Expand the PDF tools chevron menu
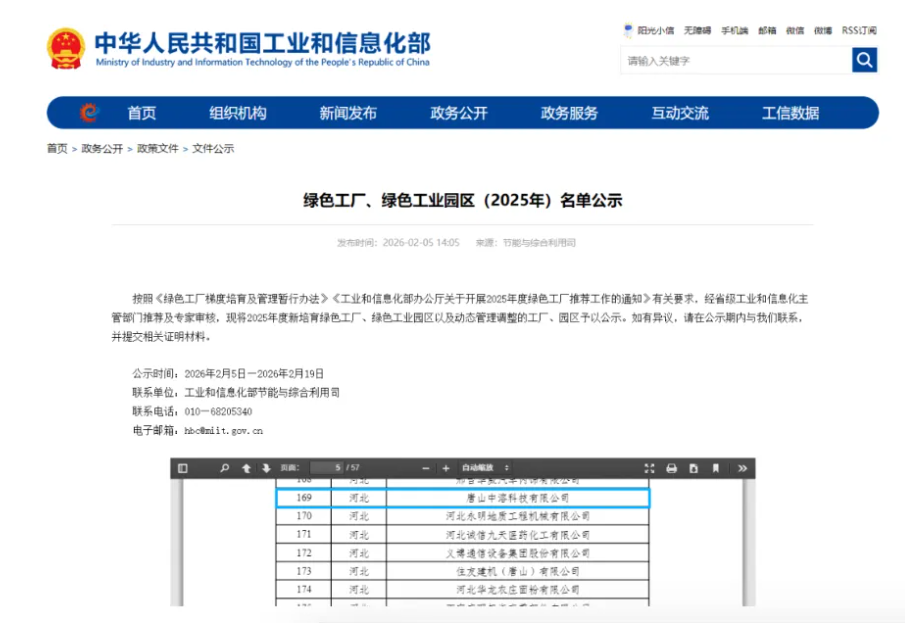The height and width of the screenshot is (623, 905). 742,468
